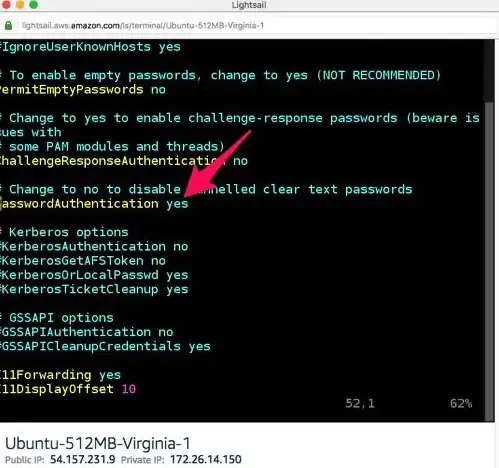Maximize the Lightsail window with green button

click(34, 4)
